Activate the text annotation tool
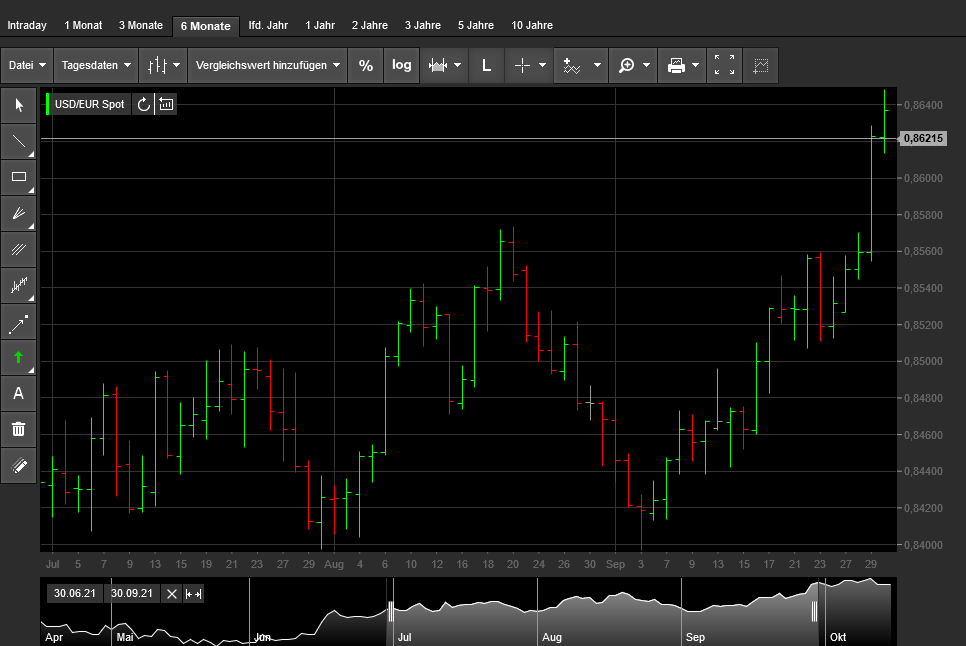 coord(18,393)
